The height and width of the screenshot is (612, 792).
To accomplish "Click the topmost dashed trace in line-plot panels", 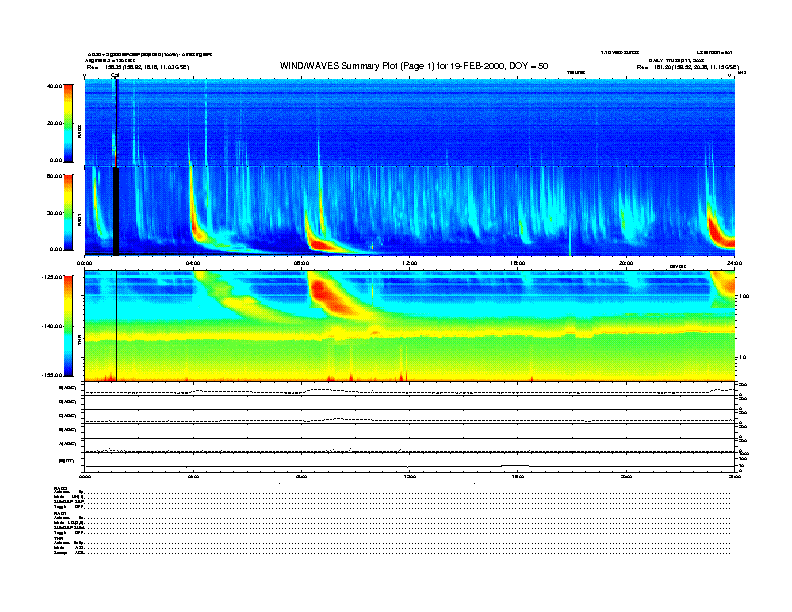I will [x=409, y=391].
